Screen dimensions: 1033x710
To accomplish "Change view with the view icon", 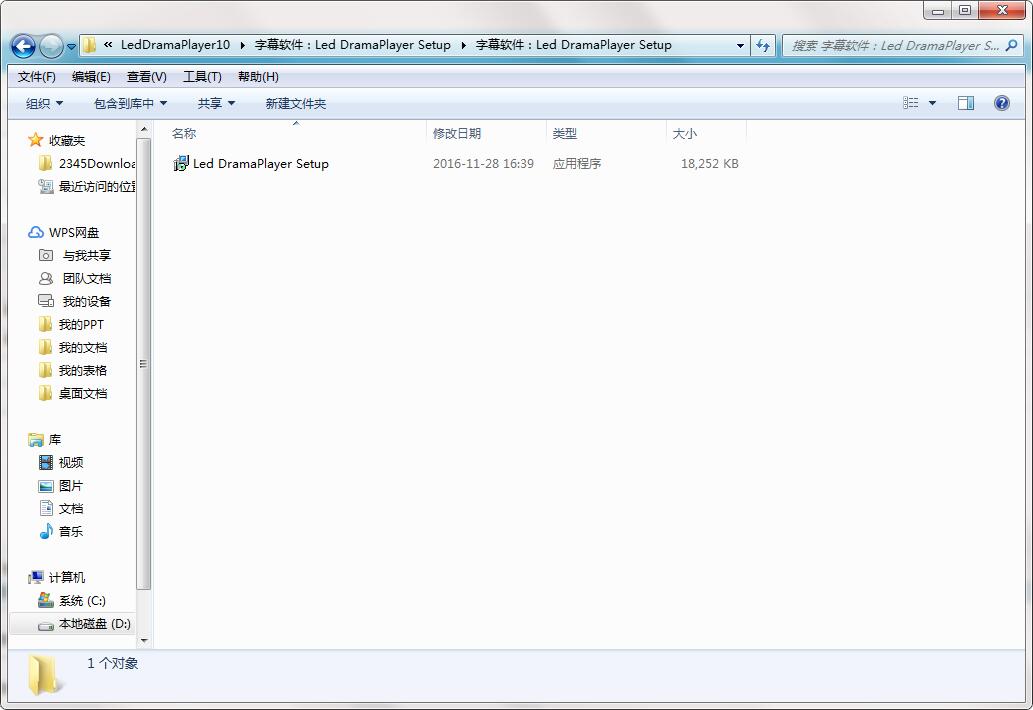I will click(x=910, y=103).
